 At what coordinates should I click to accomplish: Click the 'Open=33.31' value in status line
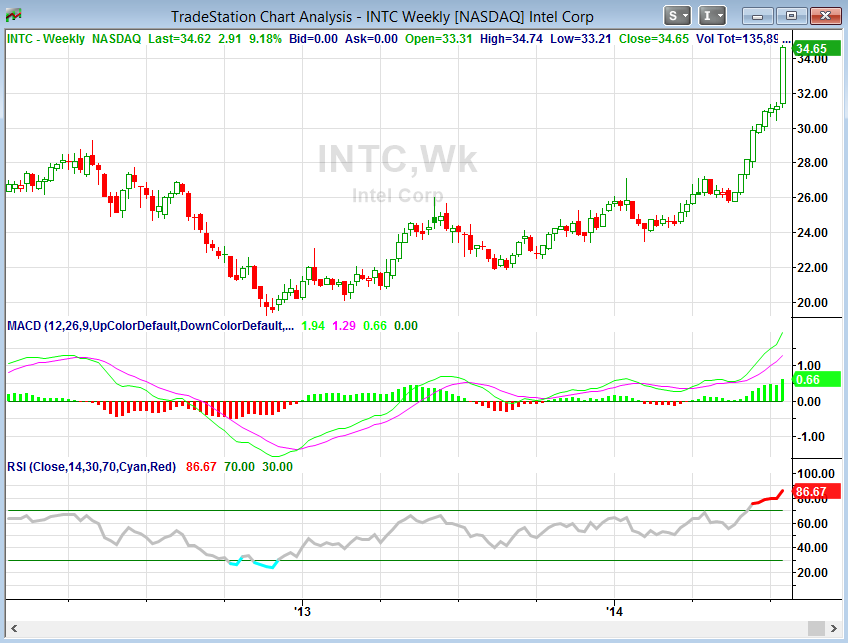(439, 39)
